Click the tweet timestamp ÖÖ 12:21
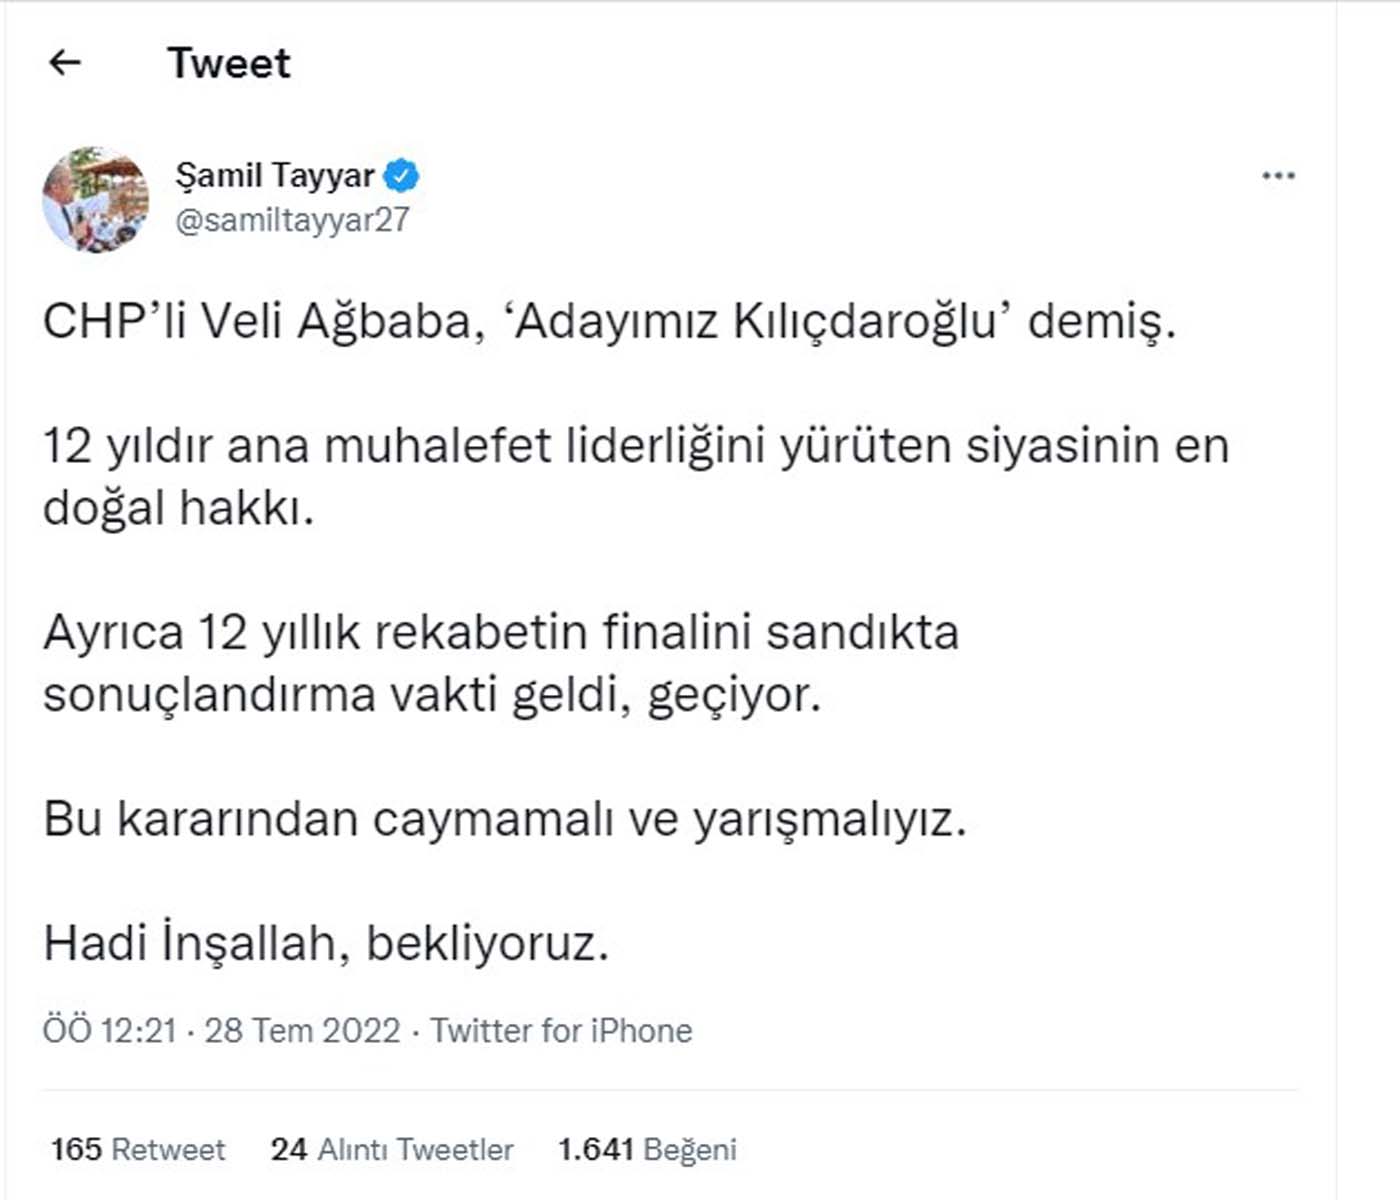This screenshot has width=1400, height=1200. tap(113, 1030)
